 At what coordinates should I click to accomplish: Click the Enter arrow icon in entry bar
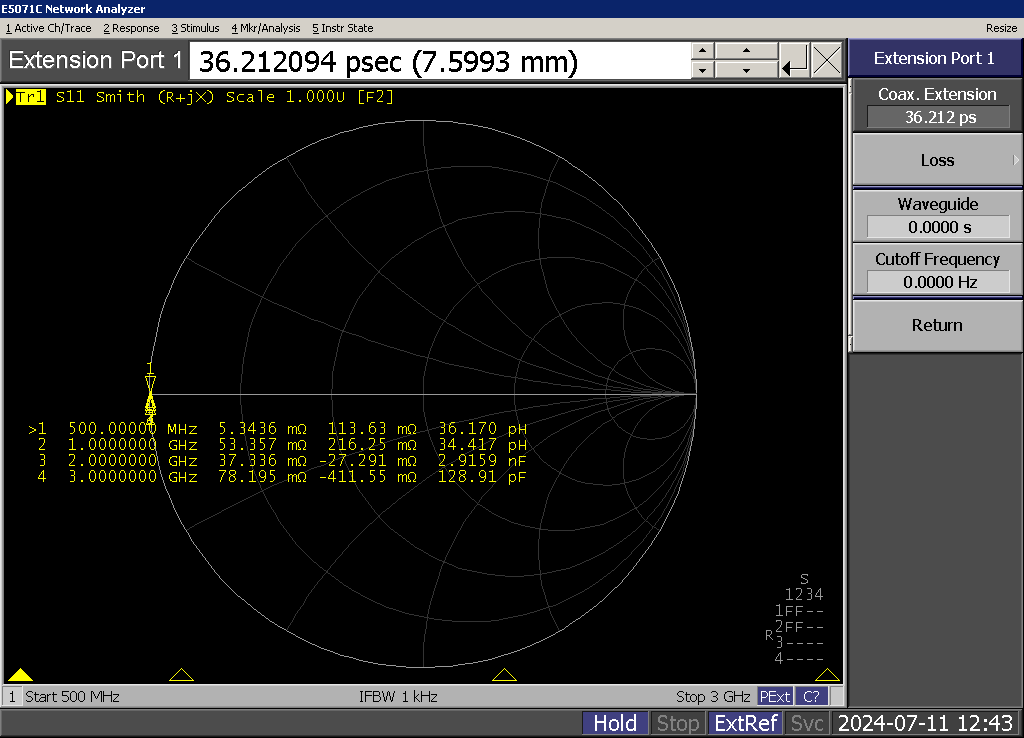(x=795, y=61)
